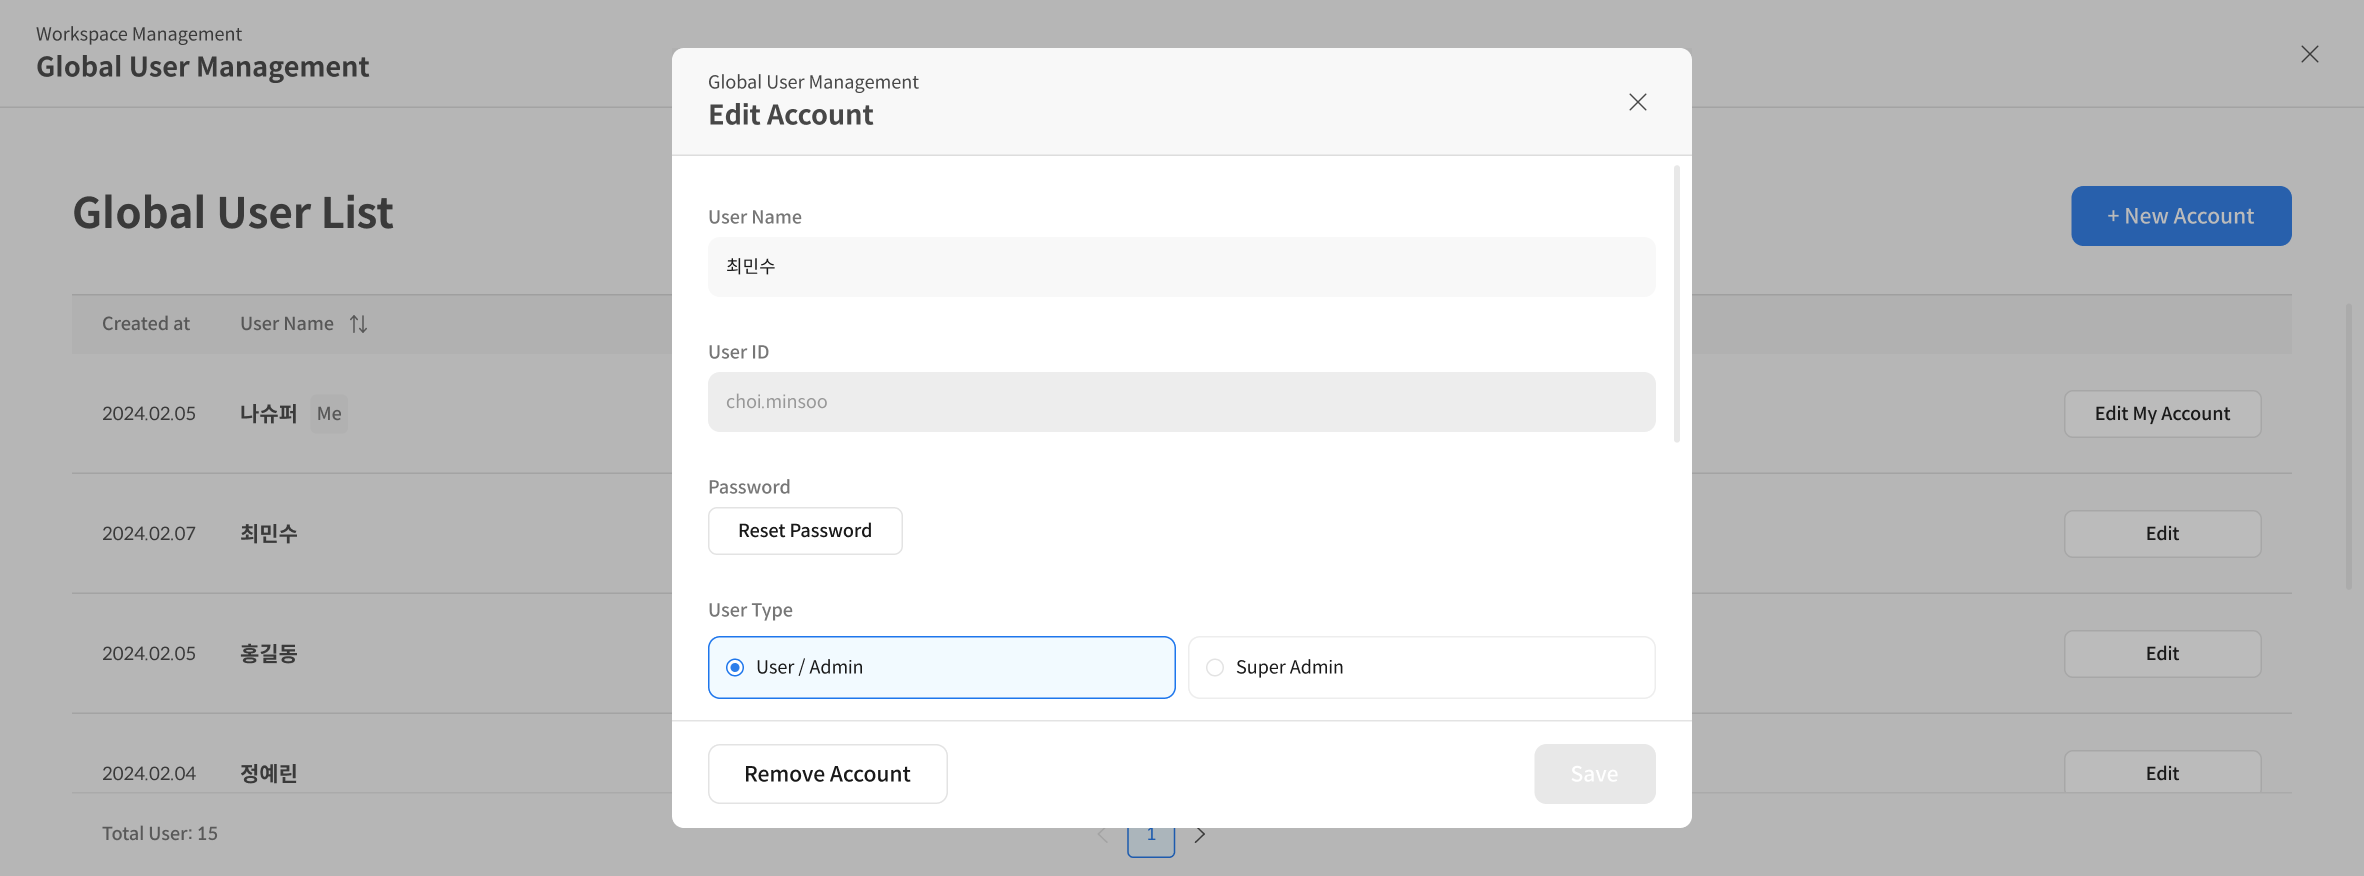Click the disabled User ID field
This screenshot has height=876, width=2364.
(x=1180, y=402)
